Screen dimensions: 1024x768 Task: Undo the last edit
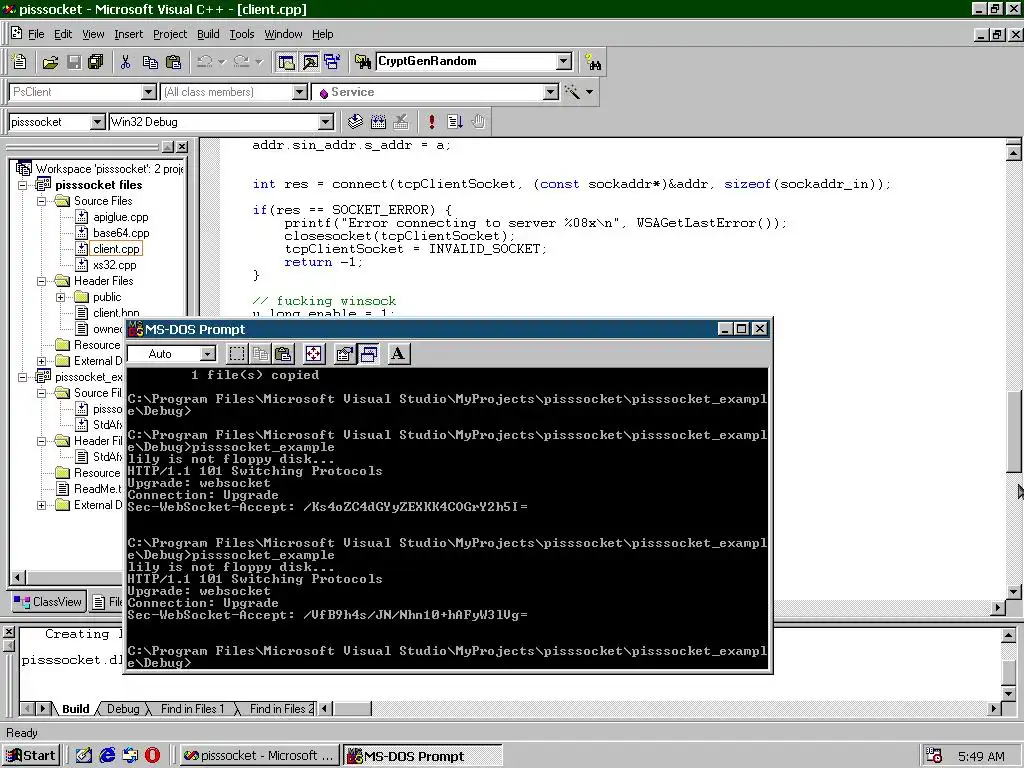pos(204,62)
